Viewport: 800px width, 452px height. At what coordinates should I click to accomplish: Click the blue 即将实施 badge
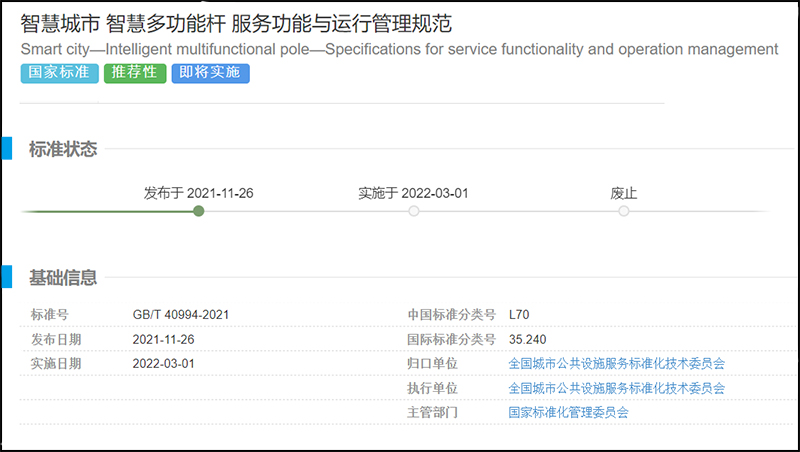click(210, 73)
